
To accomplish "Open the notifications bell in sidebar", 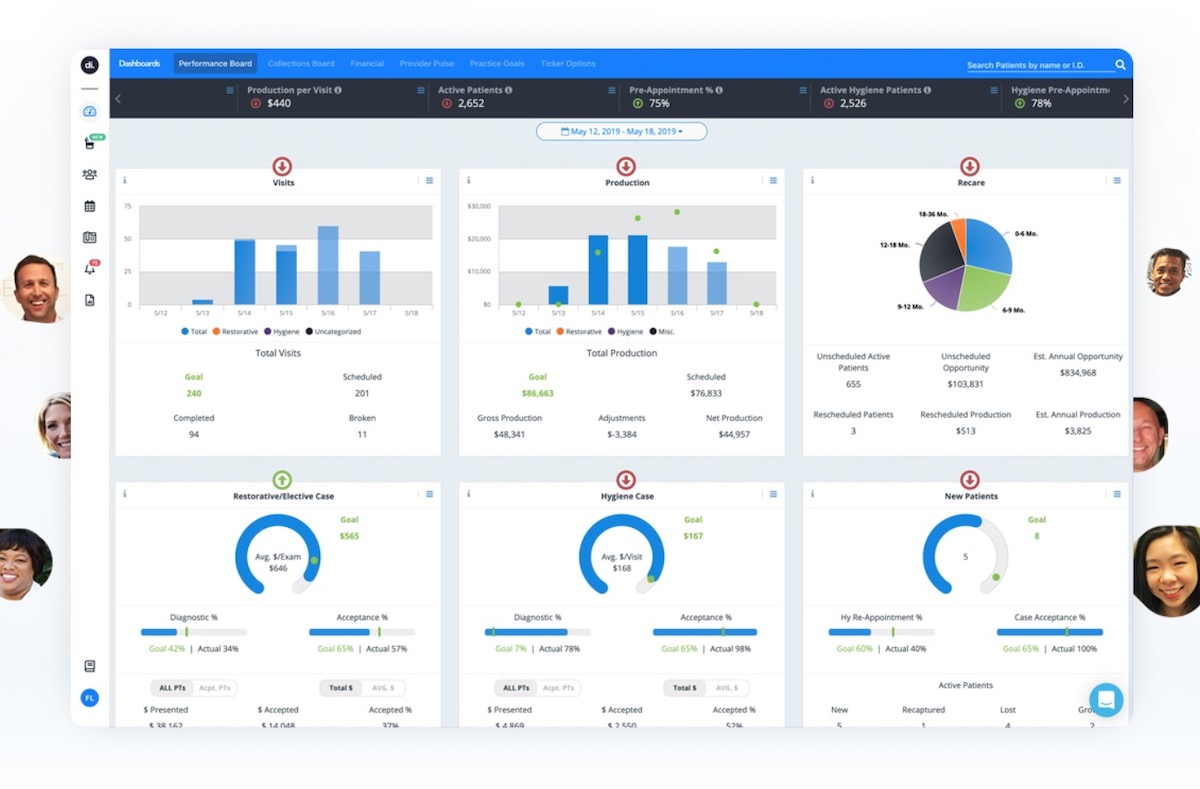I will point(89,268).
